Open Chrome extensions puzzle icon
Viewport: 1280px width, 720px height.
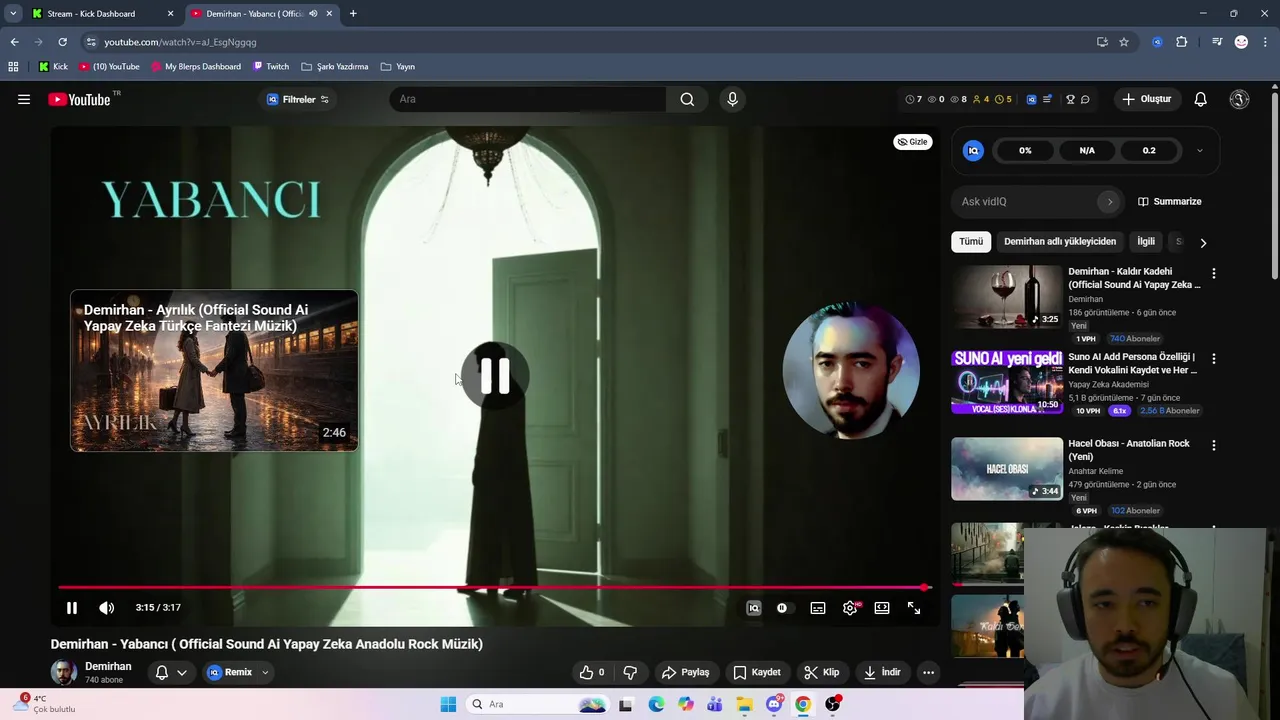[x=1181, y=42]
